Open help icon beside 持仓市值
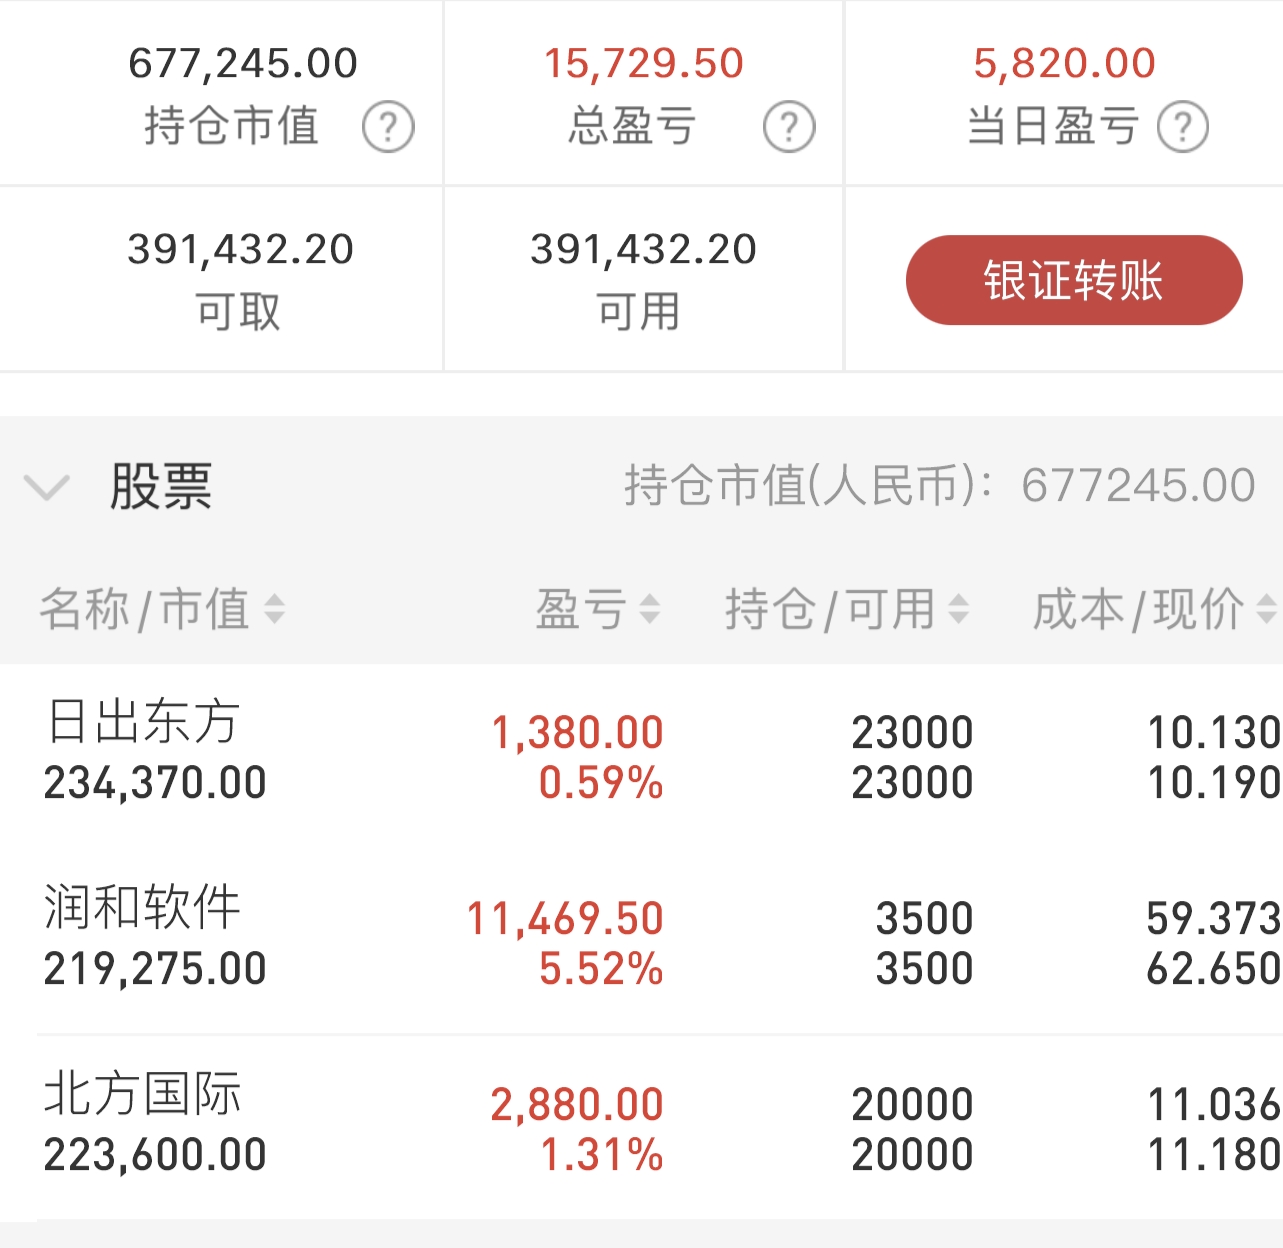The height and width of the screenshot is (1248, 1283). click(x=388, y=127)
